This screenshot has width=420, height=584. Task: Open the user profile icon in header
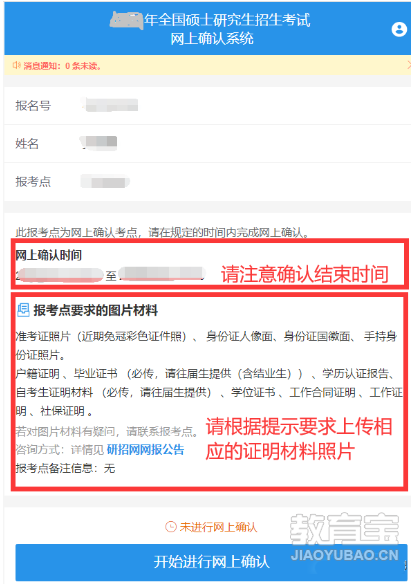(x=399, y=29)
